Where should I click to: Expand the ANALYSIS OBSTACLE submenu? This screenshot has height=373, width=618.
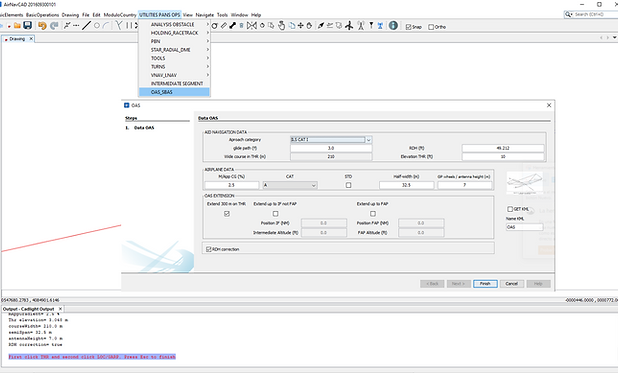(x=174, y=24)
